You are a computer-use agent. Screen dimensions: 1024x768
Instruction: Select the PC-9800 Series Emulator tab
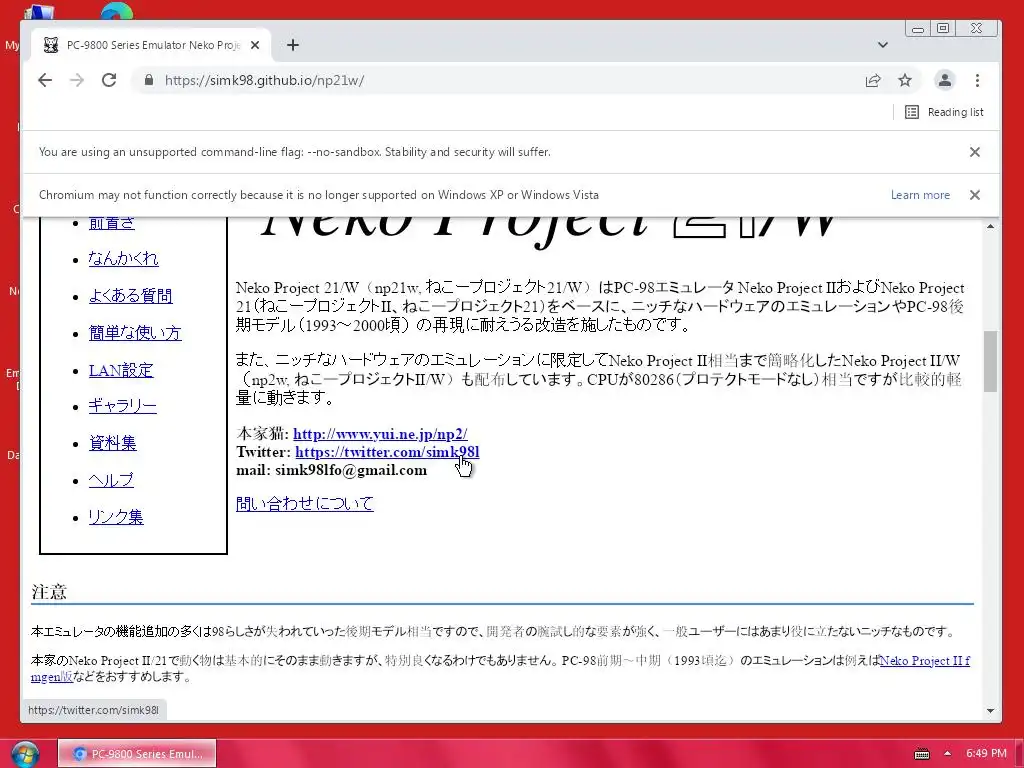(x=151, y=45)
